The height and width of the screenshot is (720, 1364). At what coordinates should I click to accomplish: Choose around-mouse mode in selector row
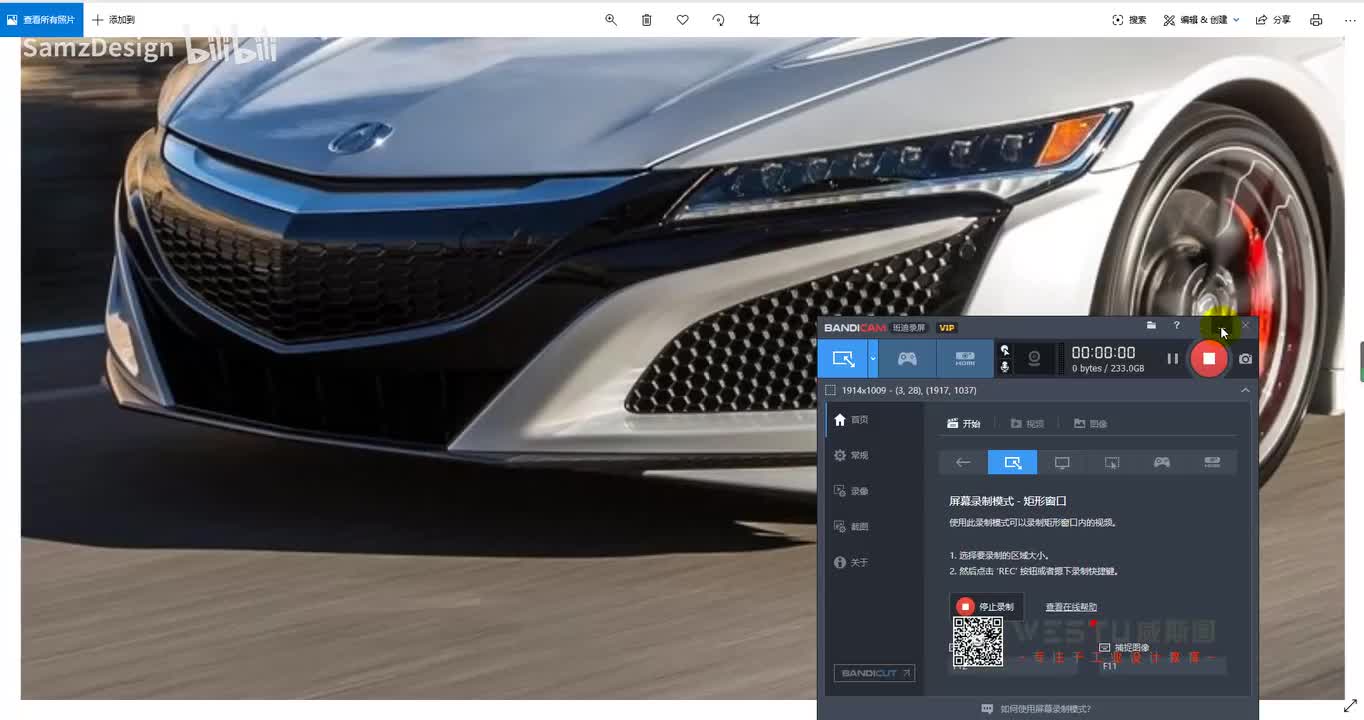point(1112,462)
